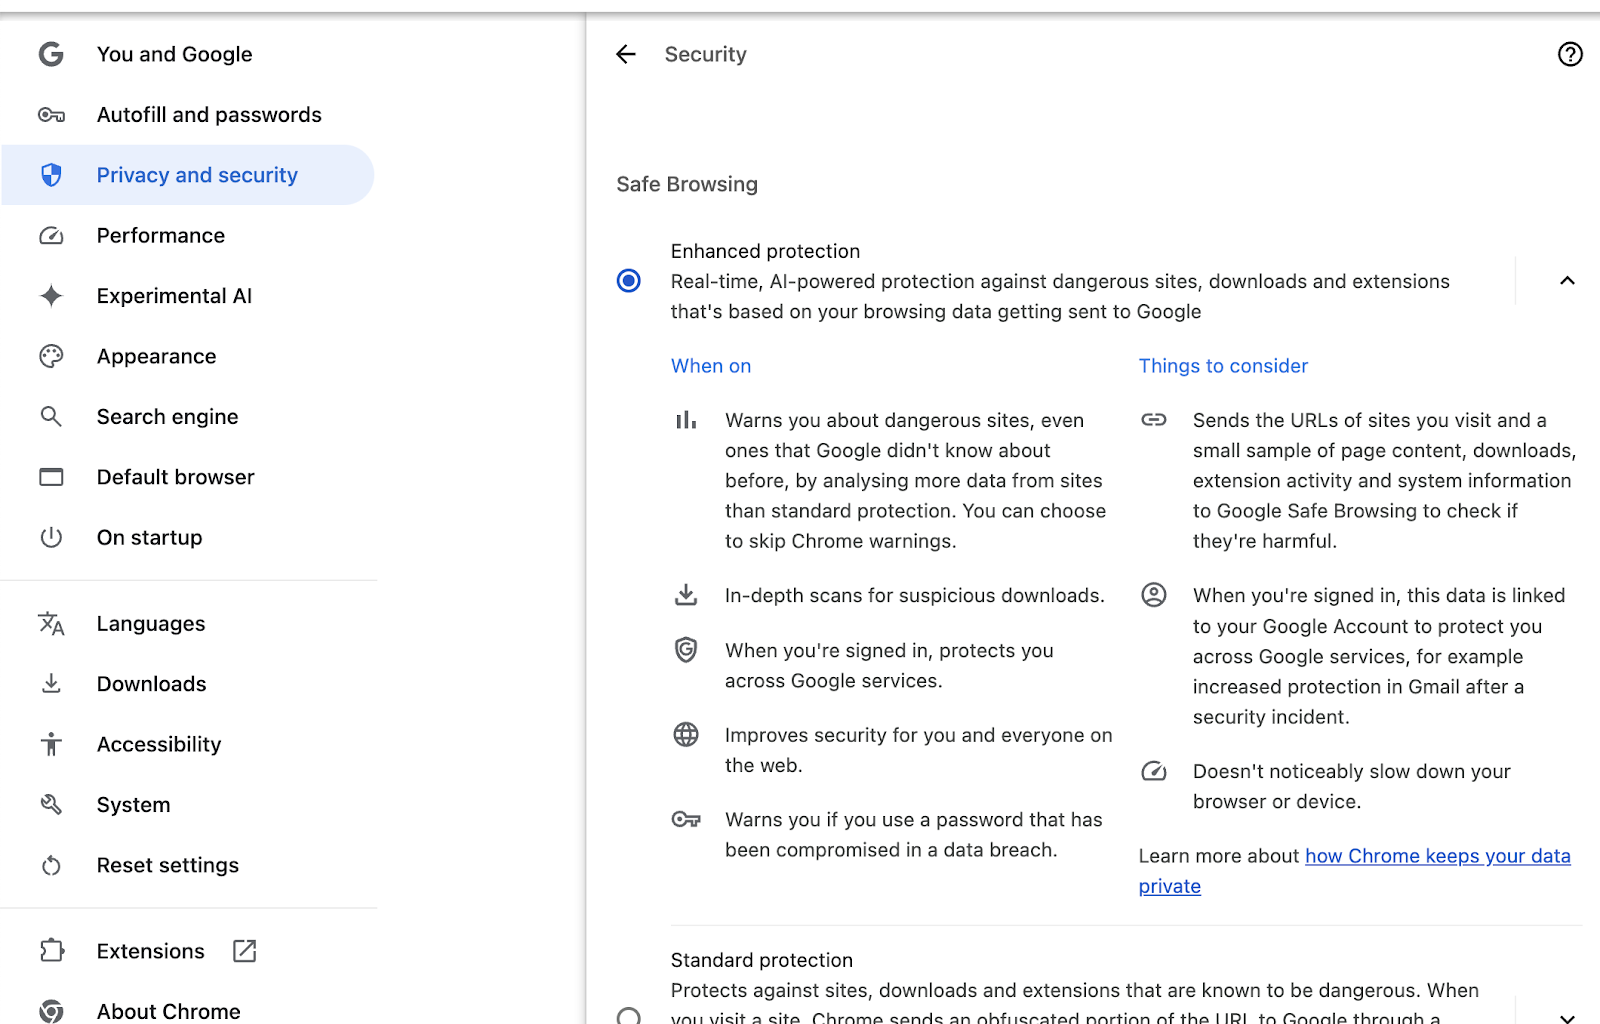Open Search engine settings

click(188, 417)
